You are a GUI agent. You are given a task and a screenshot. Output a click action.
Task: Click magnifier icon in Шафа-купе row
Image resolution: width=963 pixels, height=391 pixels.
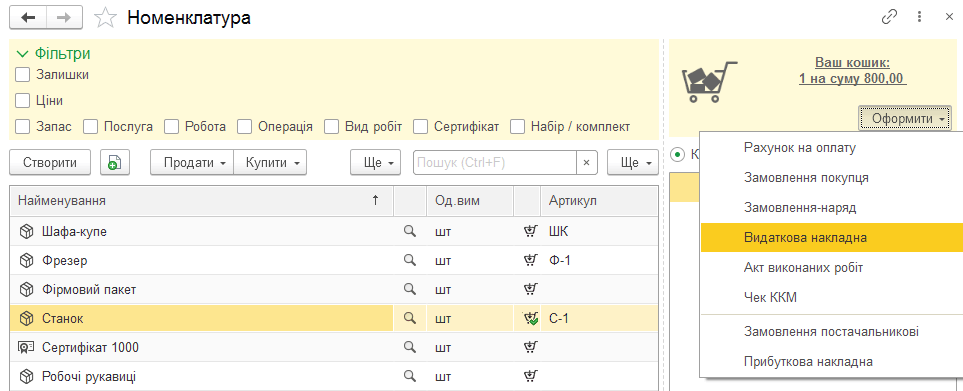409,231
